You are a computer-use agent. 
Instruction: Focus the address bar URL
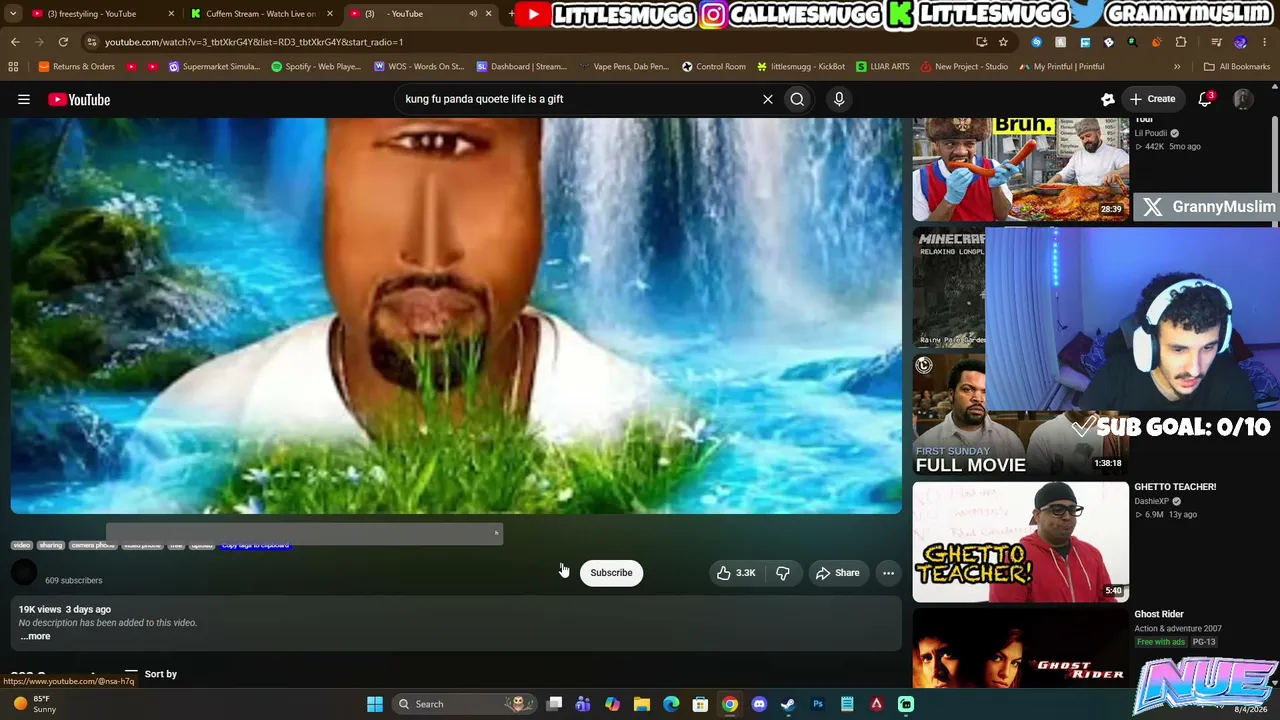[x=254, y=42]
